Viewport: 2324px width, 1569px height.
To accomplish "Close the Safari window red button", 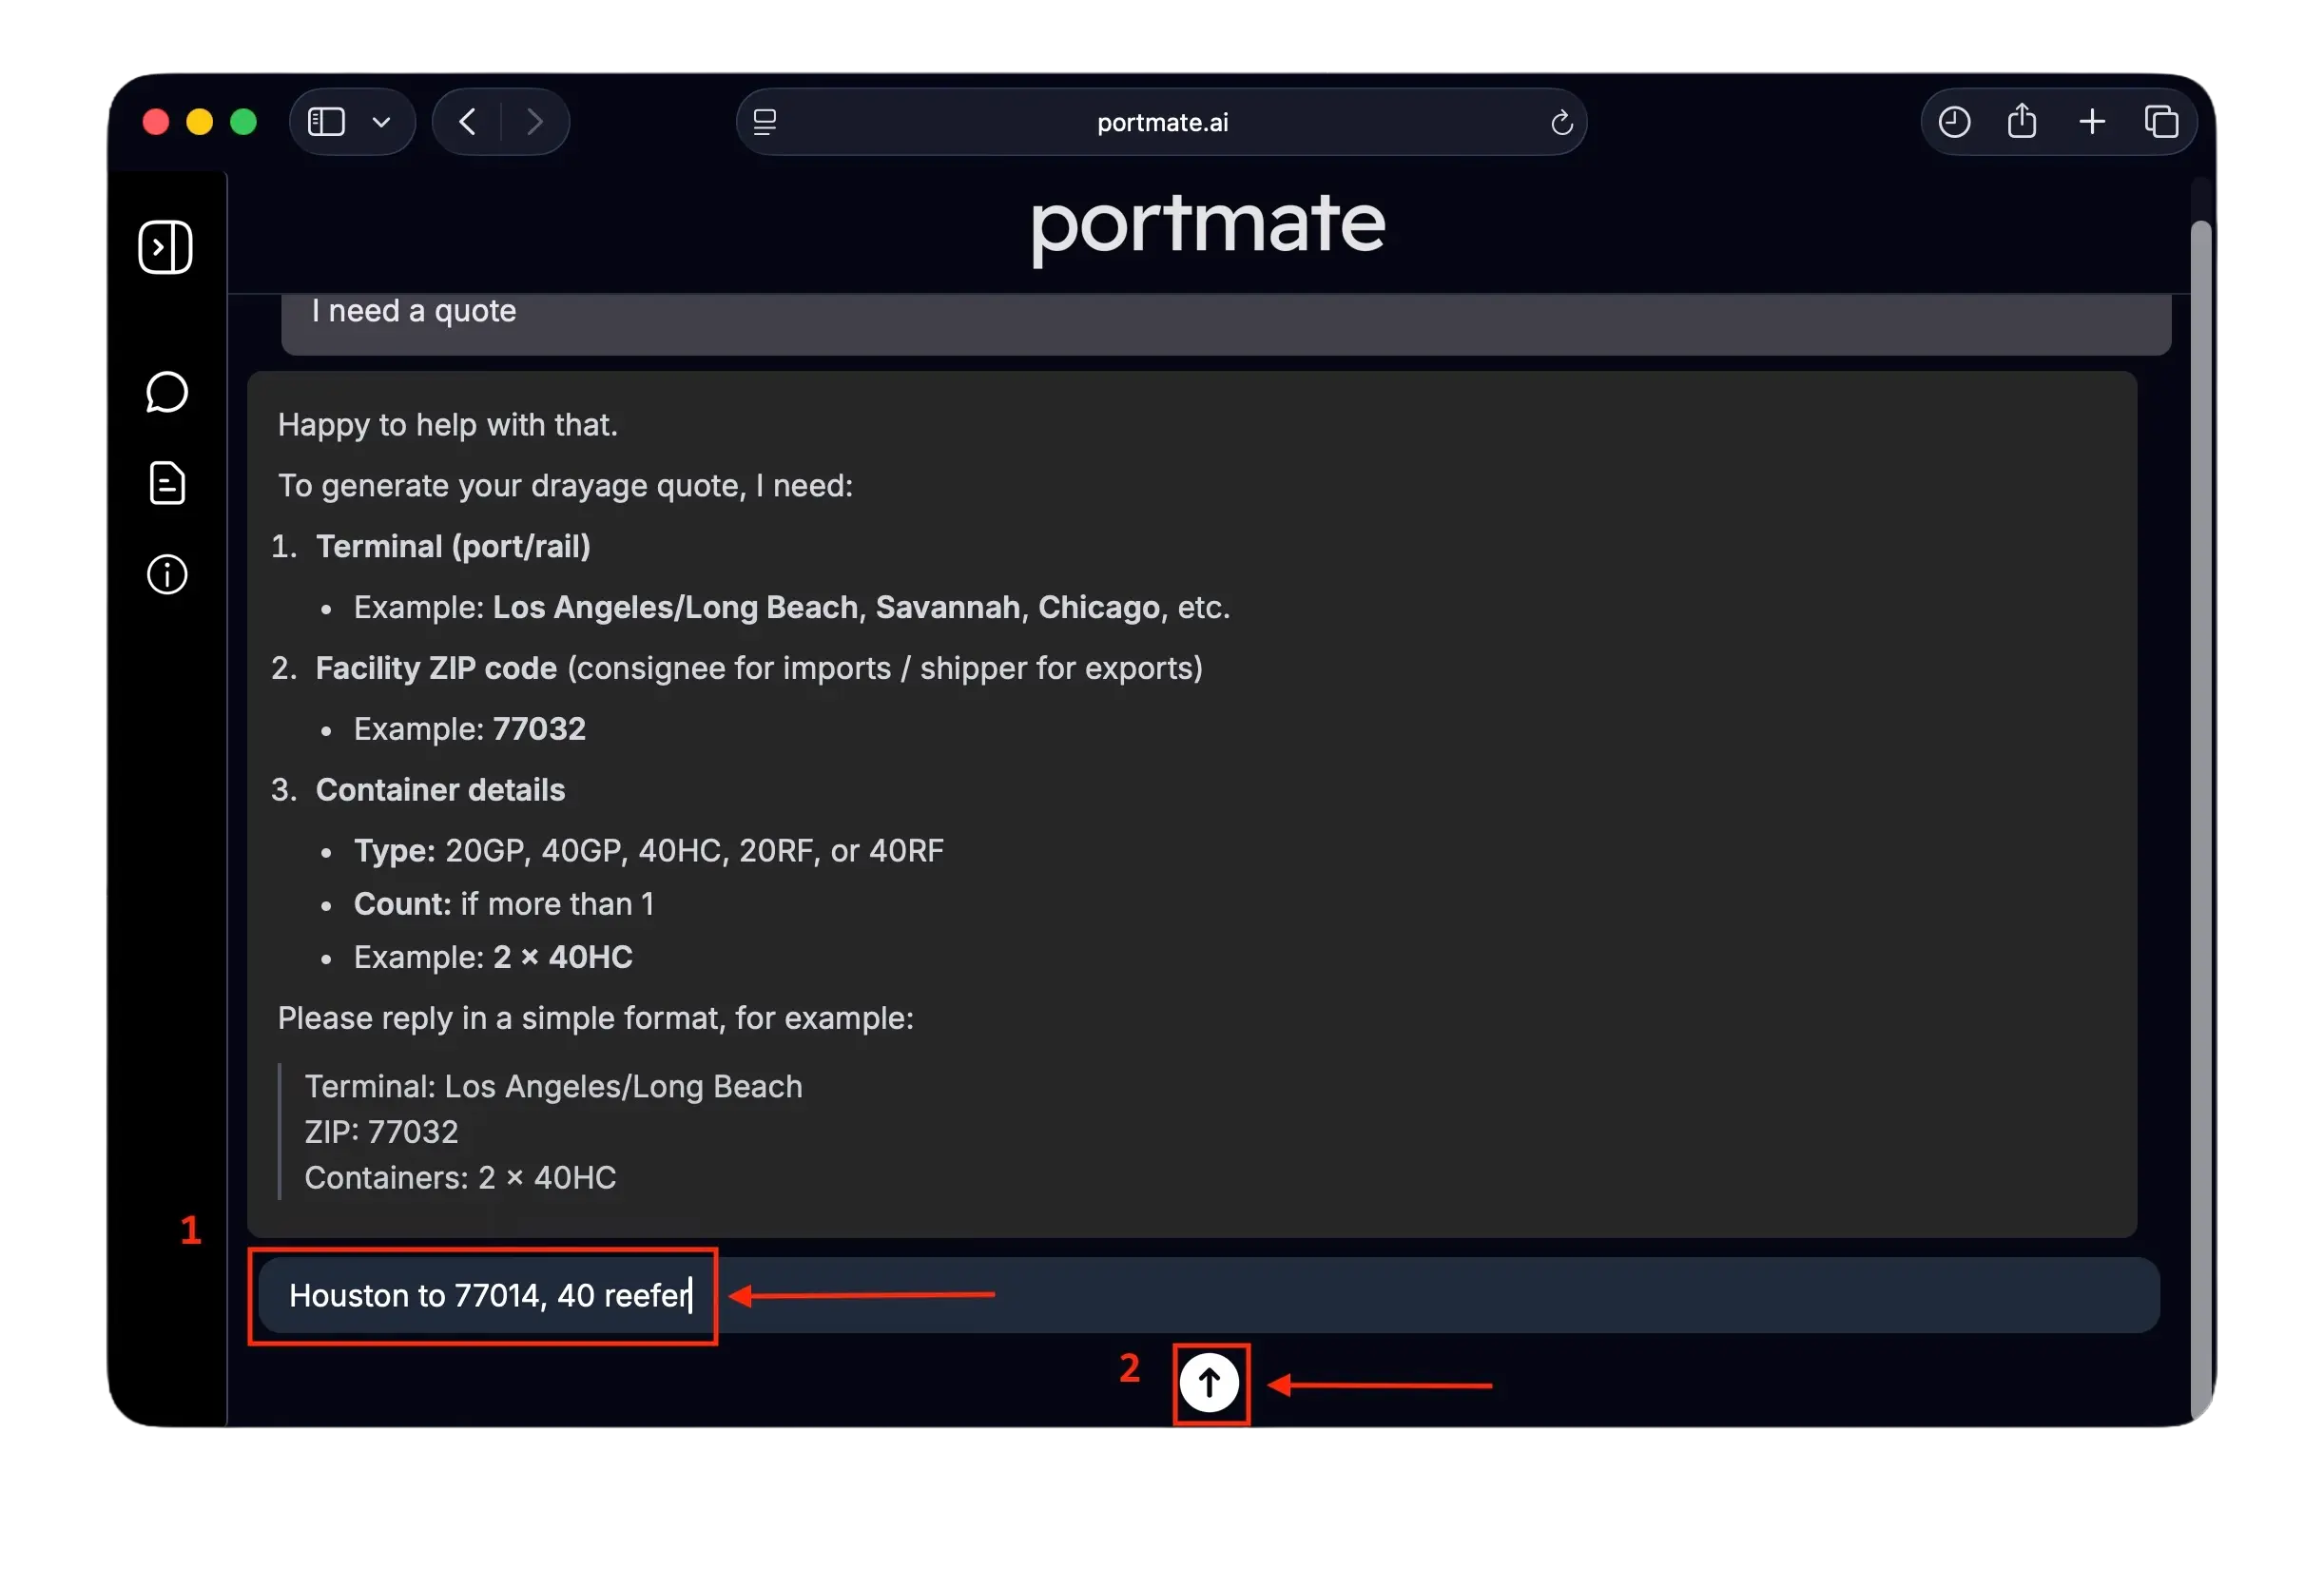I will [x=155, y=122].
